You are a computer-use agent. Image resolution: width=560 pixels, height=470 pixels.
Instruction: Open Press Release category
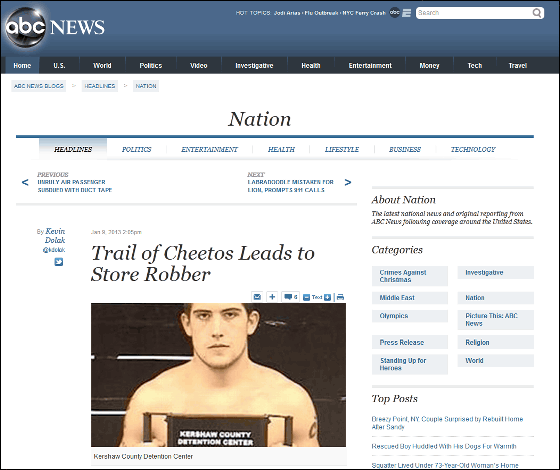tap(410, 342)
